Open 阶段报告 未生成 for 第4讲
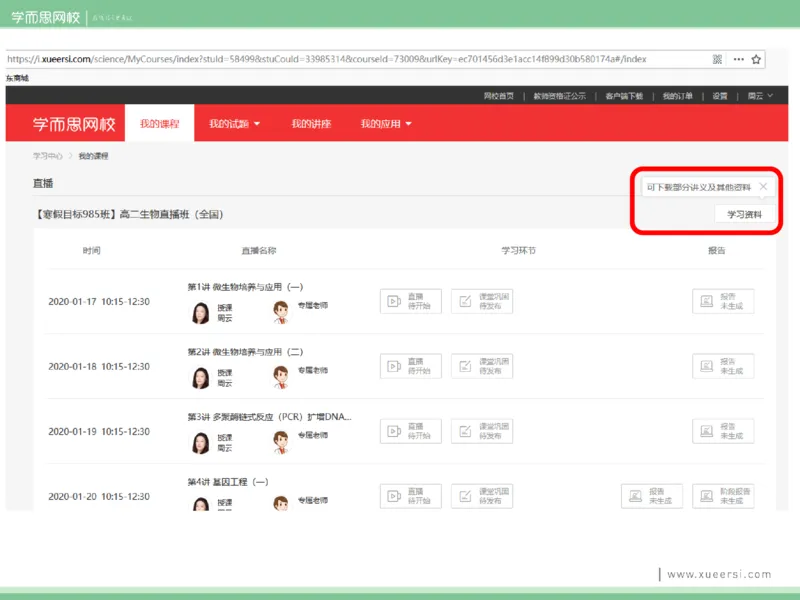Viewport: 800px width, 600px height. click(x=723, y=496)
